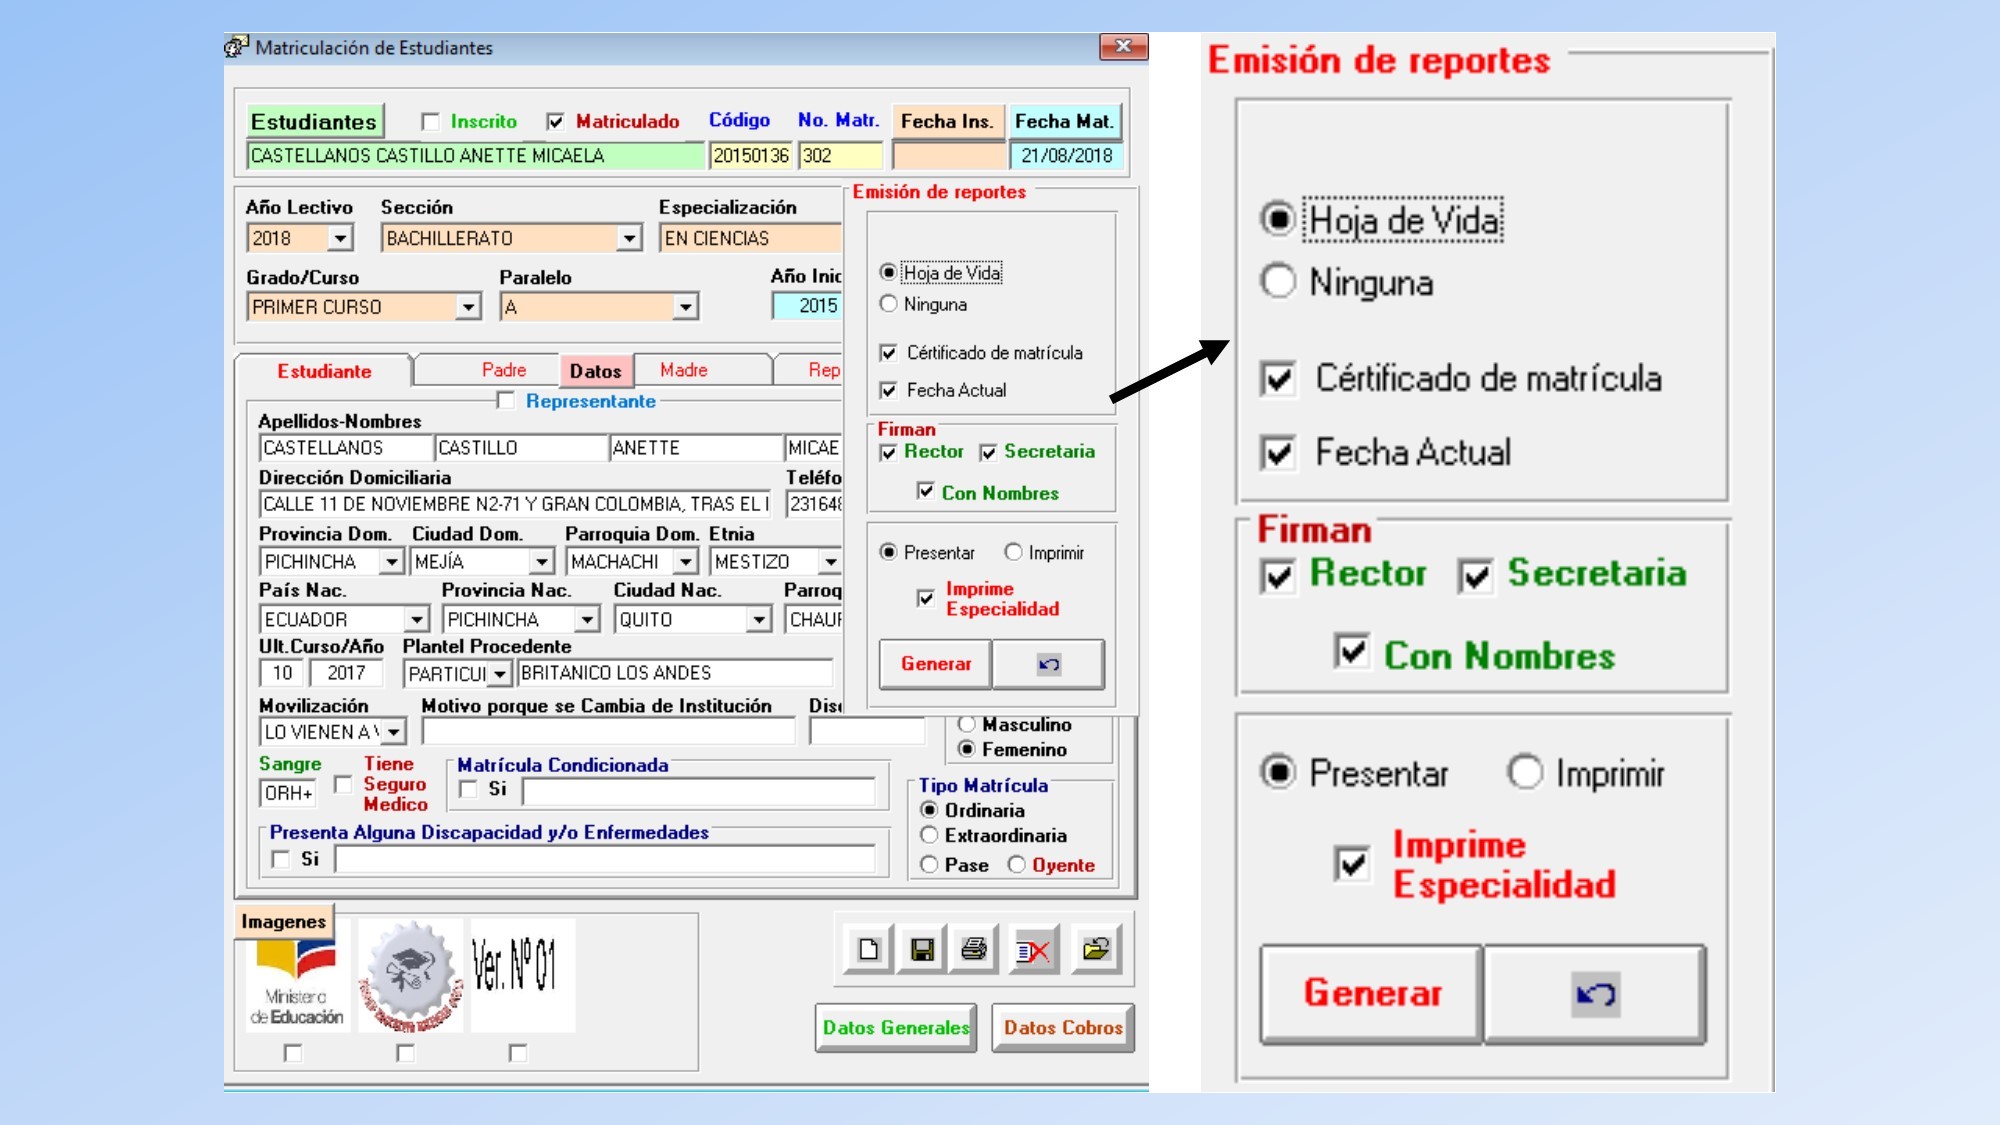Click the Dirección Domiciliaria address field

tap(515, 504)
